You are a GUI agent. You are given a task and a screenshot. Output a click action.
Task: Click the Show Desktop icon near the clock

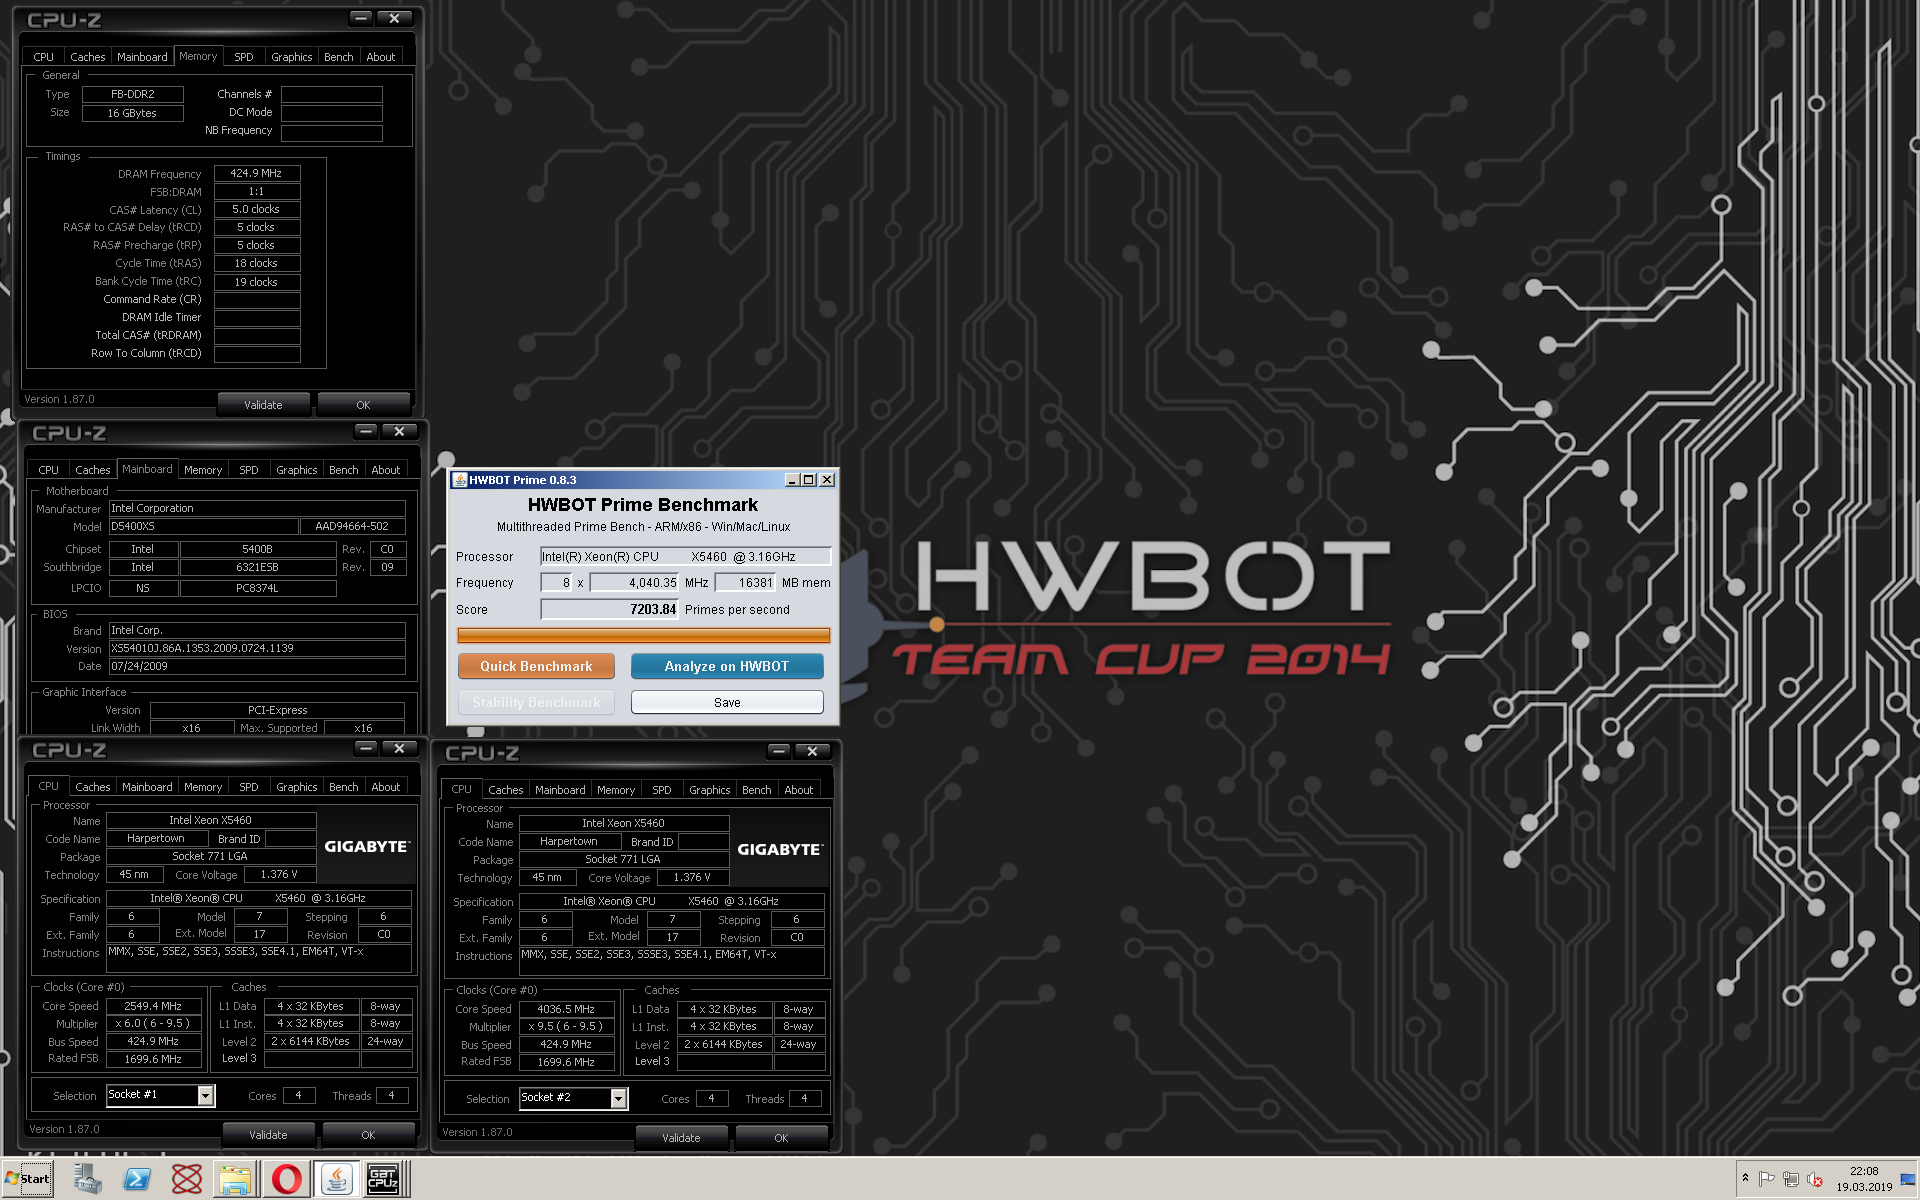click(1908, 1179)
